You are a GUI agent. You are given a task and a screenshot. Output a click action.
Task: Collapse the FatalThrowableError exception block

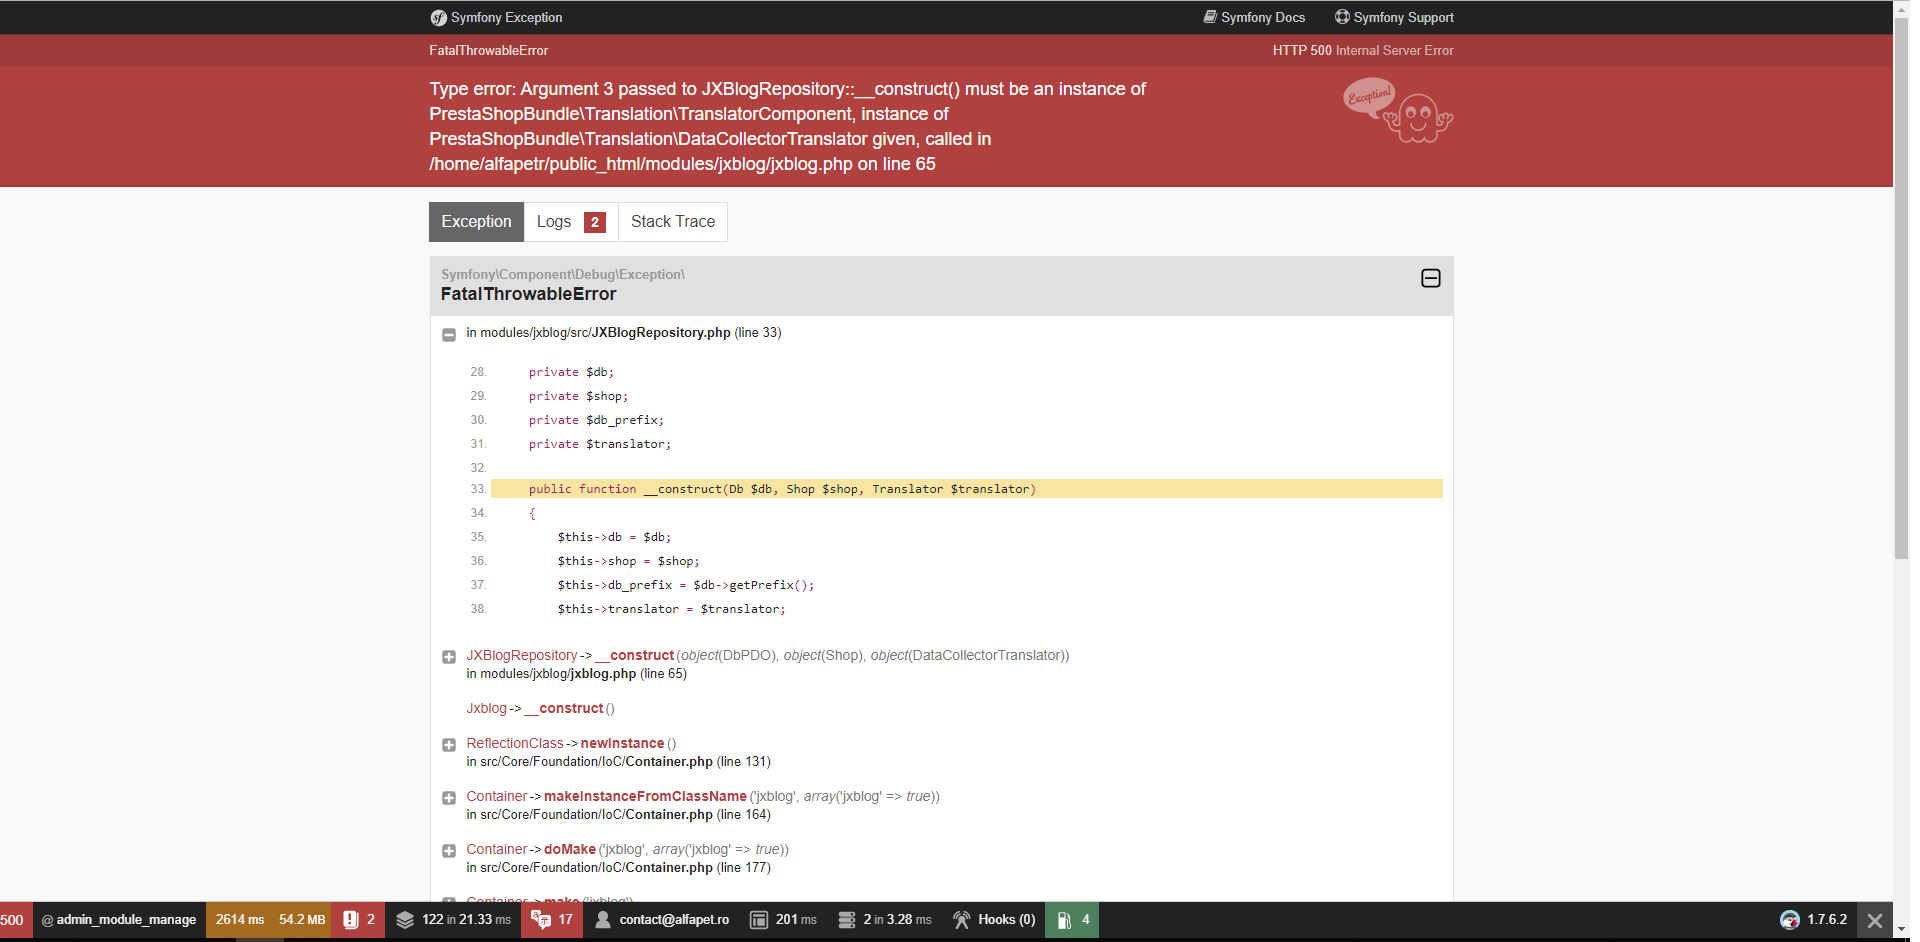pos(1431,278)
